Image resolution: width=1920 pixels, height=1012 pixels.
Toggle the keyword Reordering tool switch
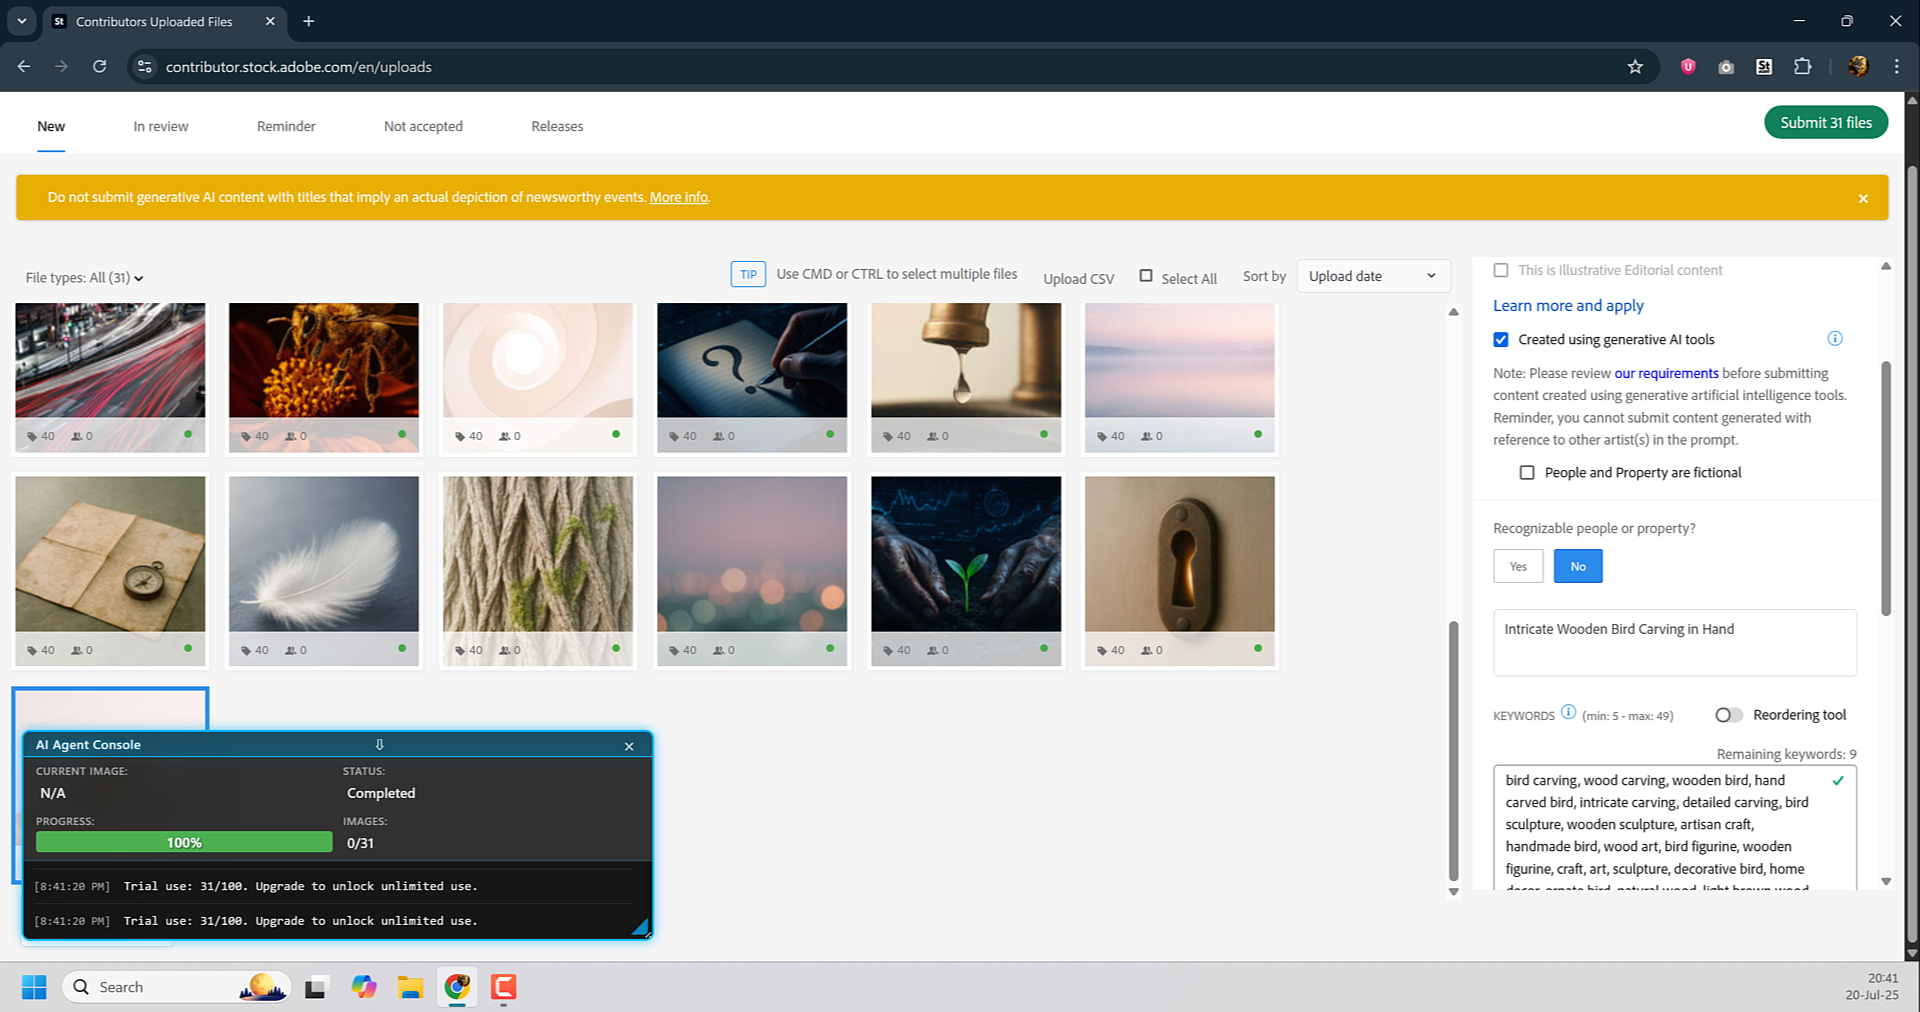click(x=1728, y=715)
